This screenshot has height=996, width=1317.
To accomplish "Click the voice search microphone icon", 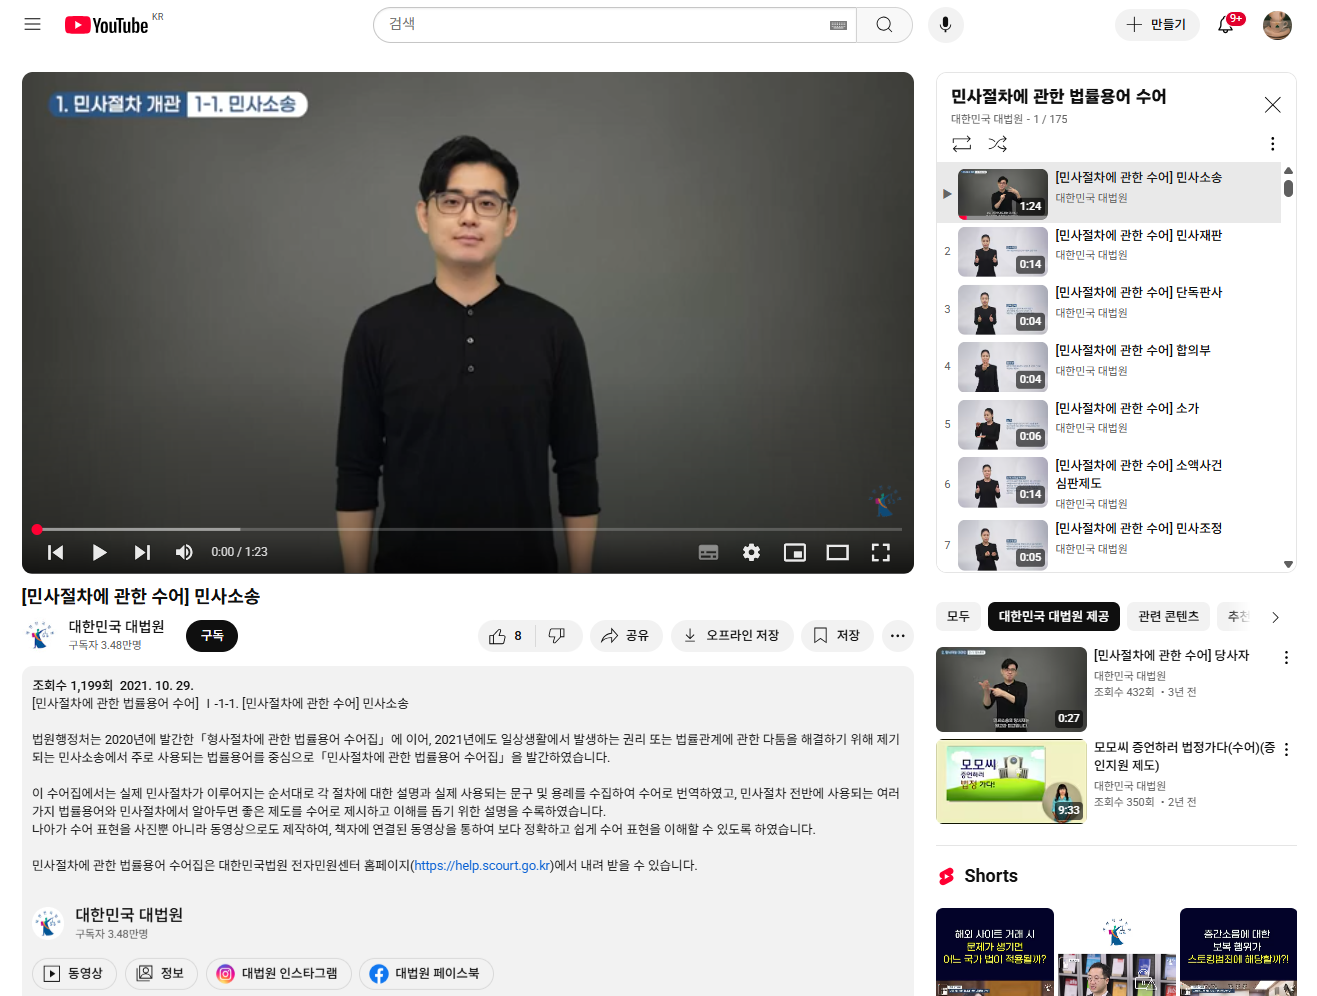I will click(945, 25).
